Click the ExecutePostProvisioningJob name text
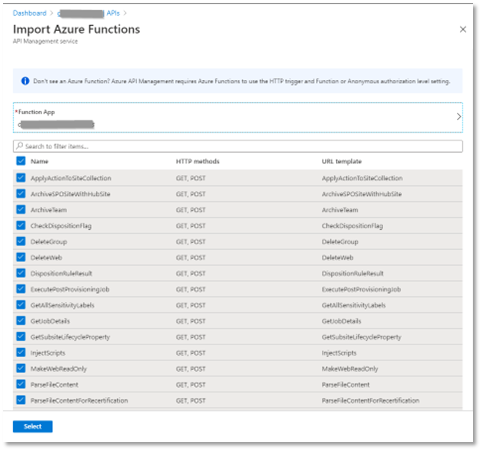 coord(70,290)
